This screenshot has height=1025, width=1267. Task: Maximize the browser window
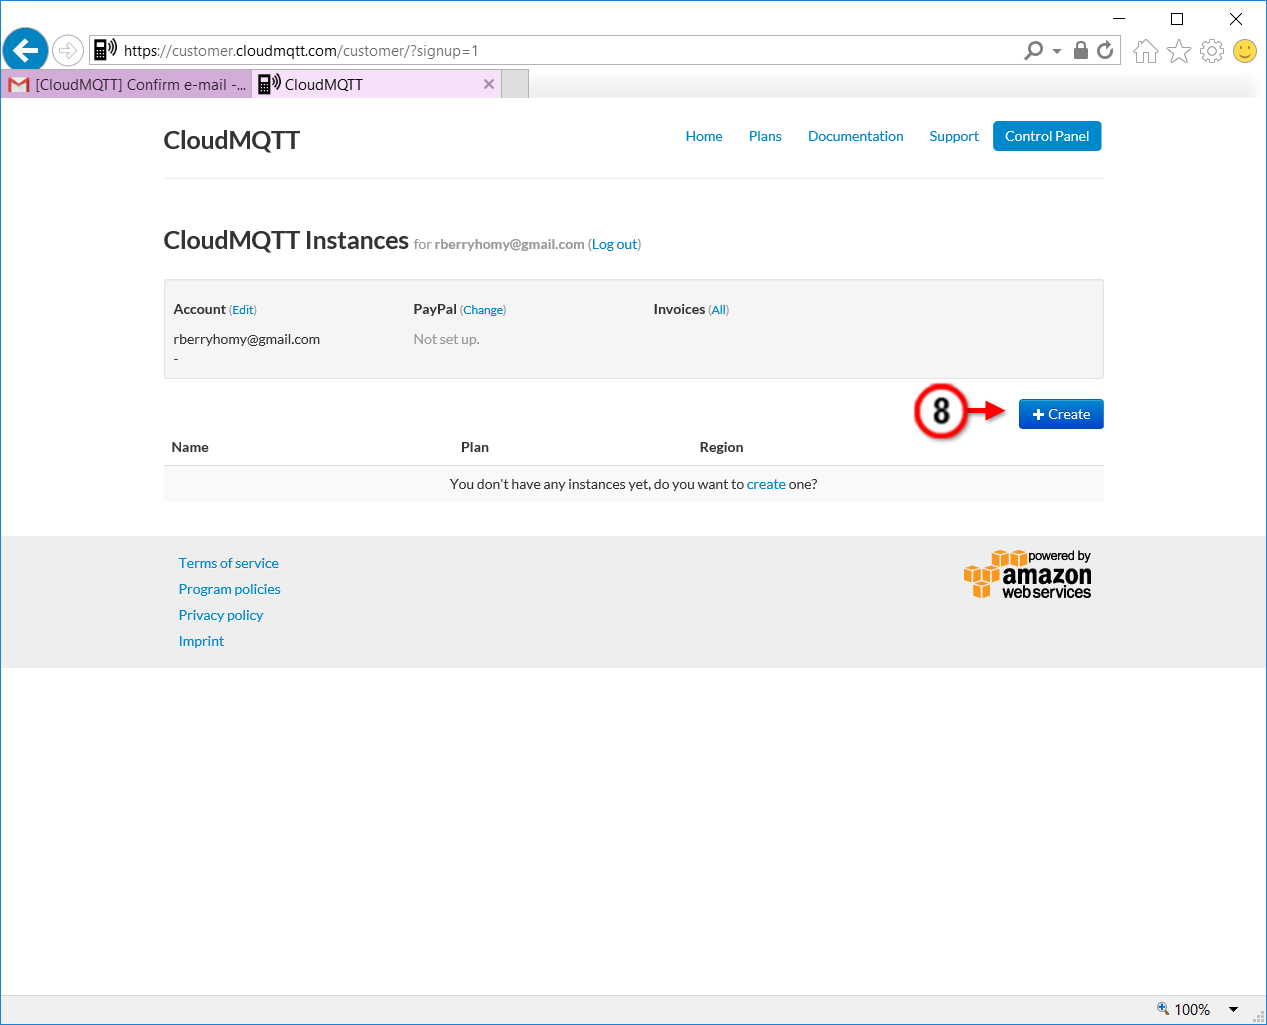(x=1177, y=18)
